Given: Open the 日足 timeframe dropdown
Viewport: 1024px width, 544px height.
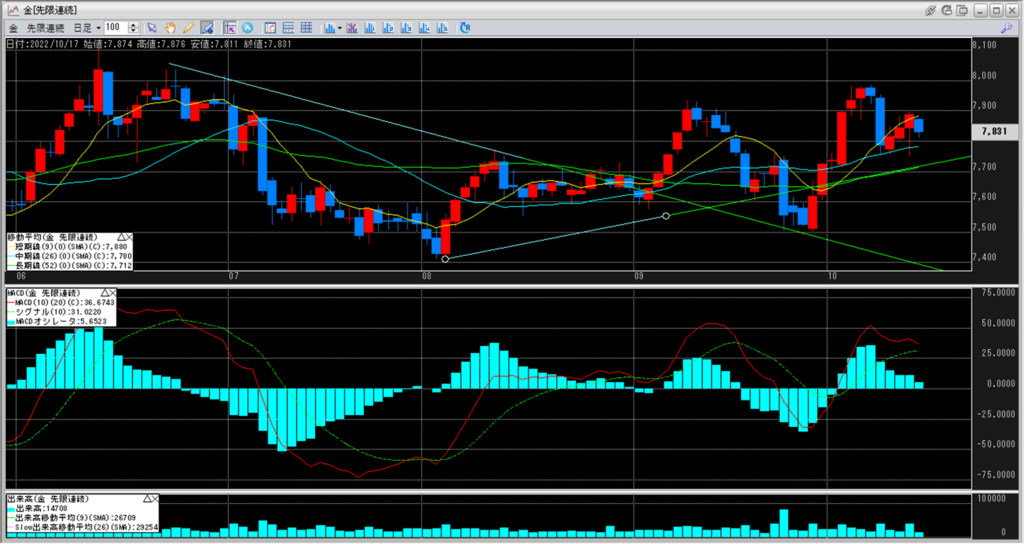Looking at the screenshot, I should coord(87,28).
